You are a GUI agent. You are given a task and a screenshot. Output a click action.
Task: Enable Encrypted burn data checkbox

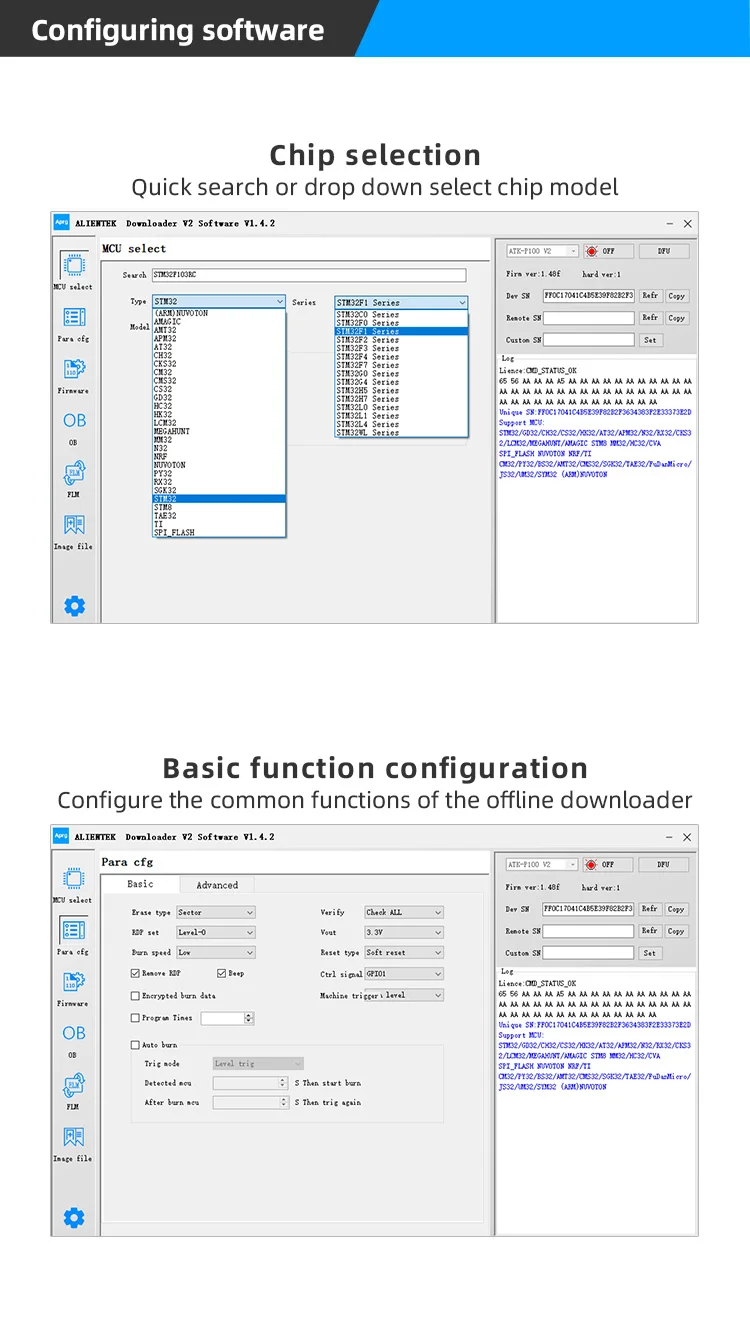click(x=135, y=996)
